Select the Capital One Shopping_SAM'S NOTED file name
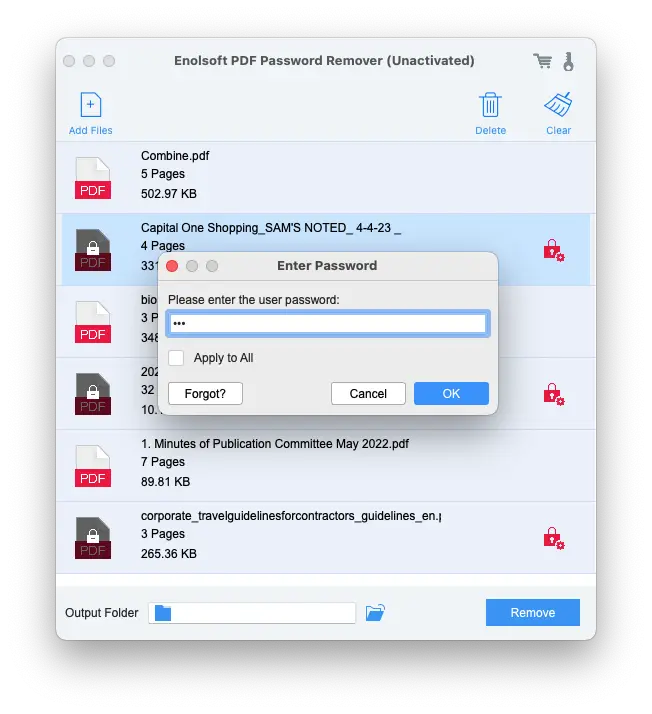 tap(271, 228)
